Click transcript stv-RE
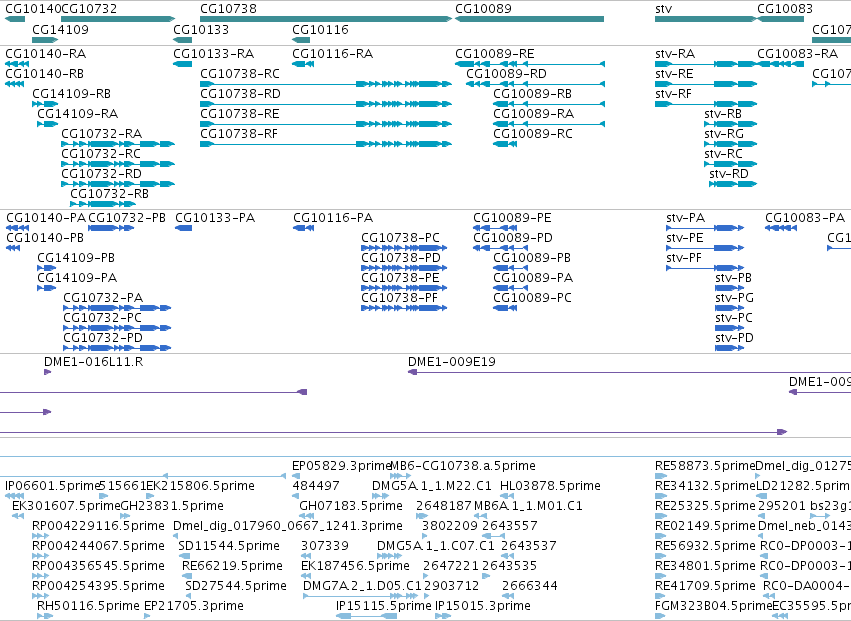 pos(674,74)
